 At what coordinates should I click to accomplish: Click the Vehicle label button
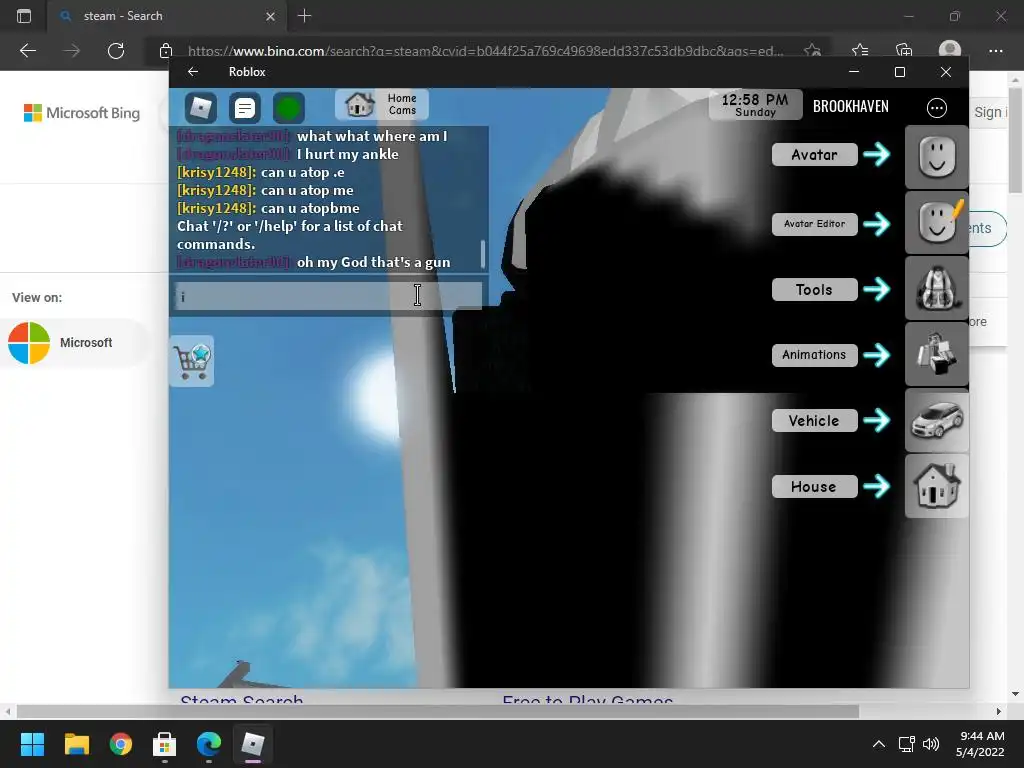(x=814, y=421)
